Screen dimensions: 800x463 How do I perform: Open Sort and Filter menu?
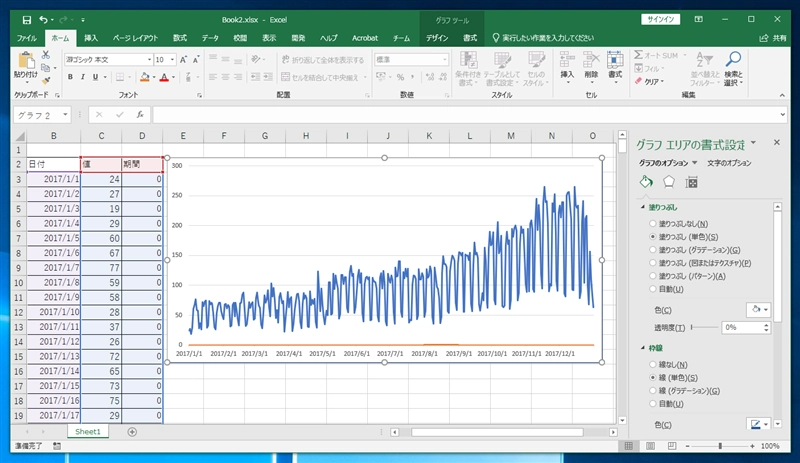pyautogui.click(x=705, y=68)
